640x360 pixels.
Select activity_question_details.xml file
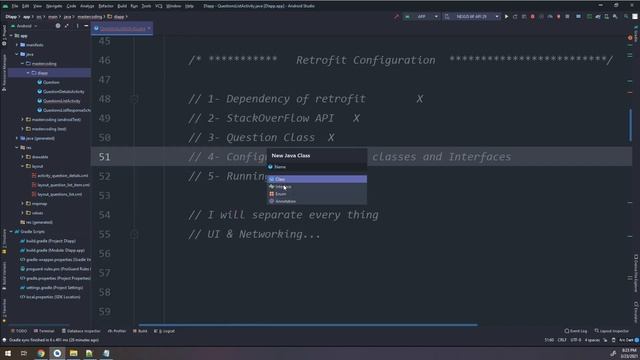tap(60, 176)
